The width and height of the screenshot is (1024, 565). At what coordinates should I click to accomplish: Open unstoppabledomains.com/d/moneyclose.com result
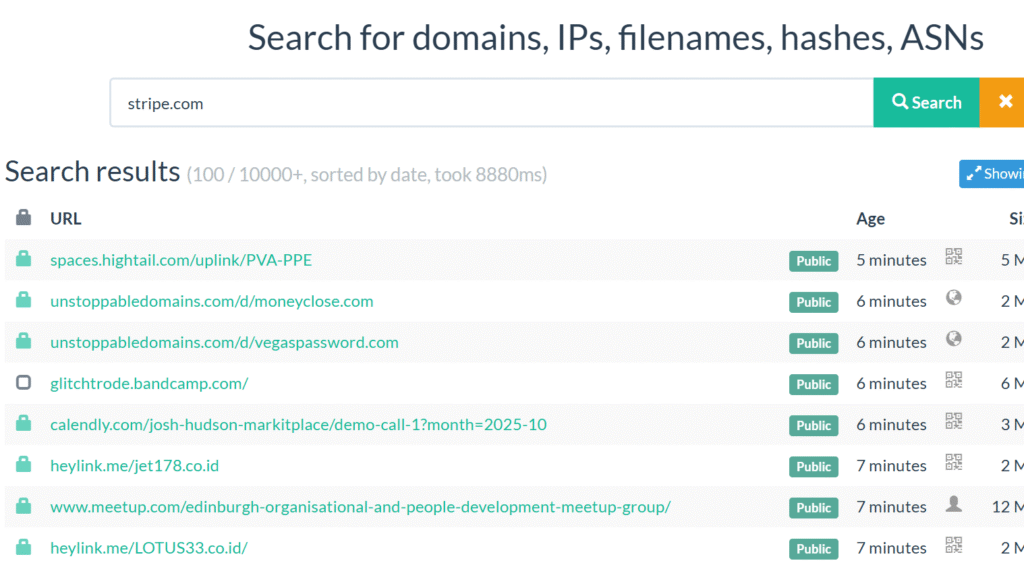212,301
